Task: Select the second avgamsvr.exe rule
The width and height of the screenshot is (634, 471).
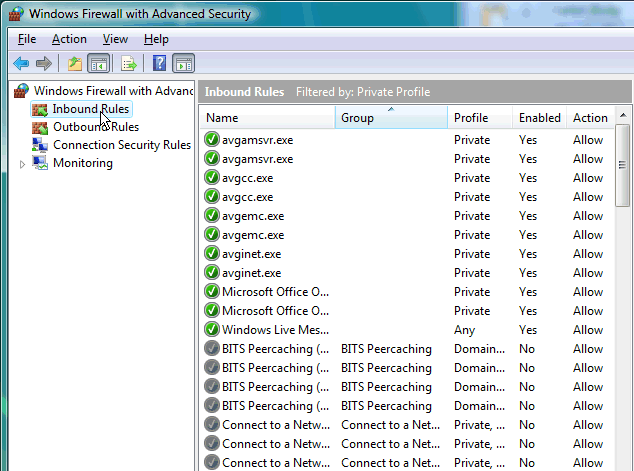Action: click(x=258, y=159)
